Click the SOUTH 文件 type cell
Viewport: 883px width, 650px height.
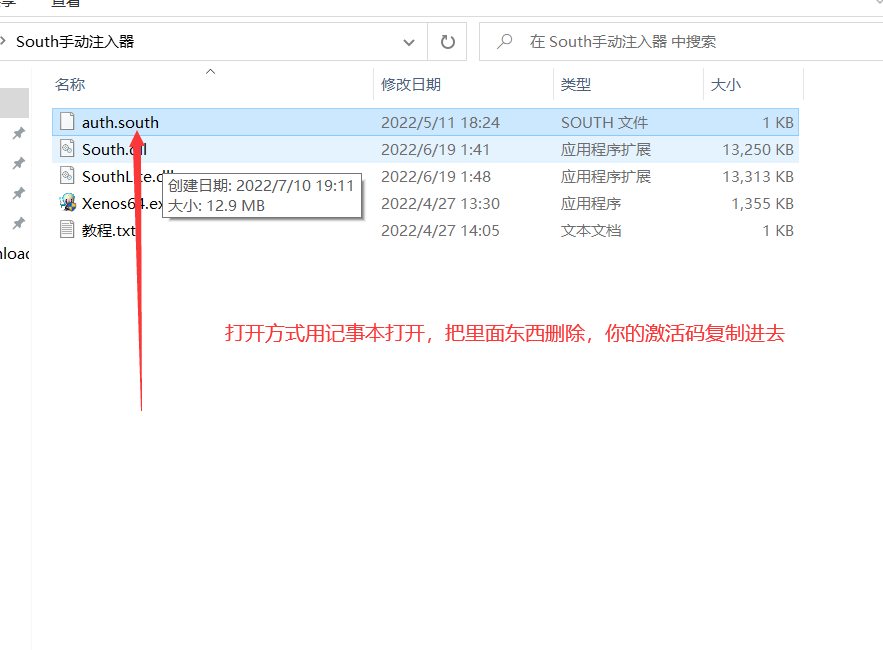click(x=604, y=122)
